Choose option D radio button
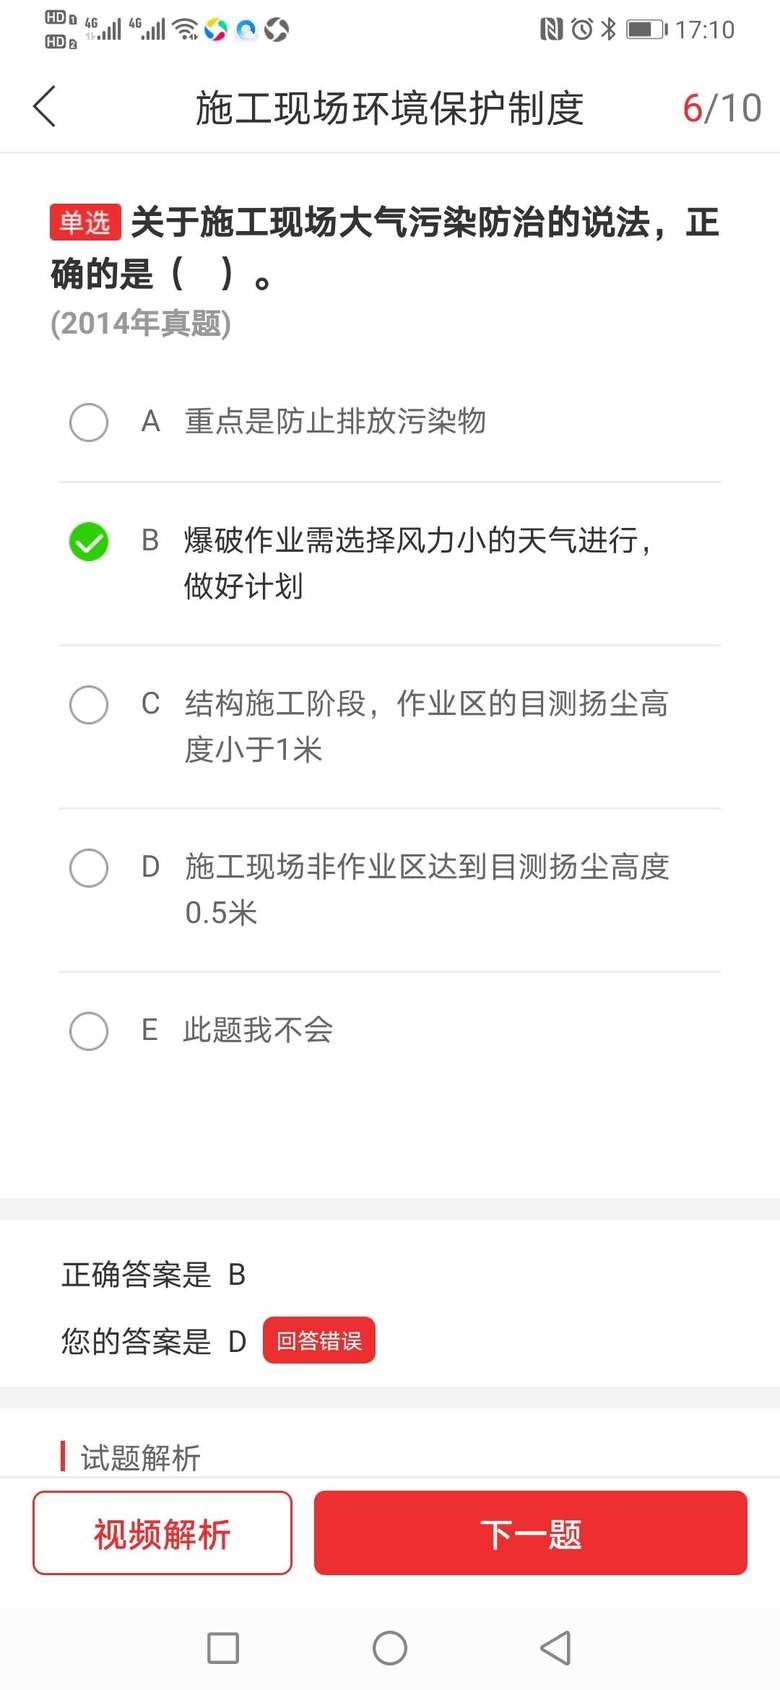Screen dimensions: 780x1690 (x=89, y=867)
